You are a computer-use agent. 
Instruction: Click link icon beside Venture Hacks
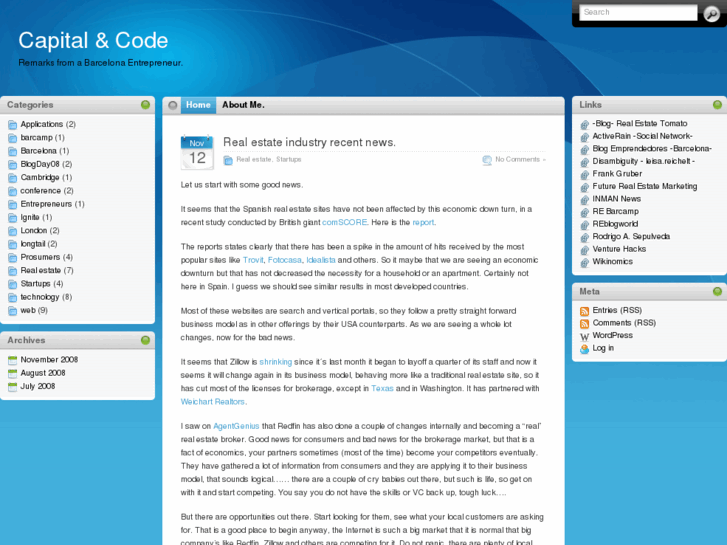585,250
